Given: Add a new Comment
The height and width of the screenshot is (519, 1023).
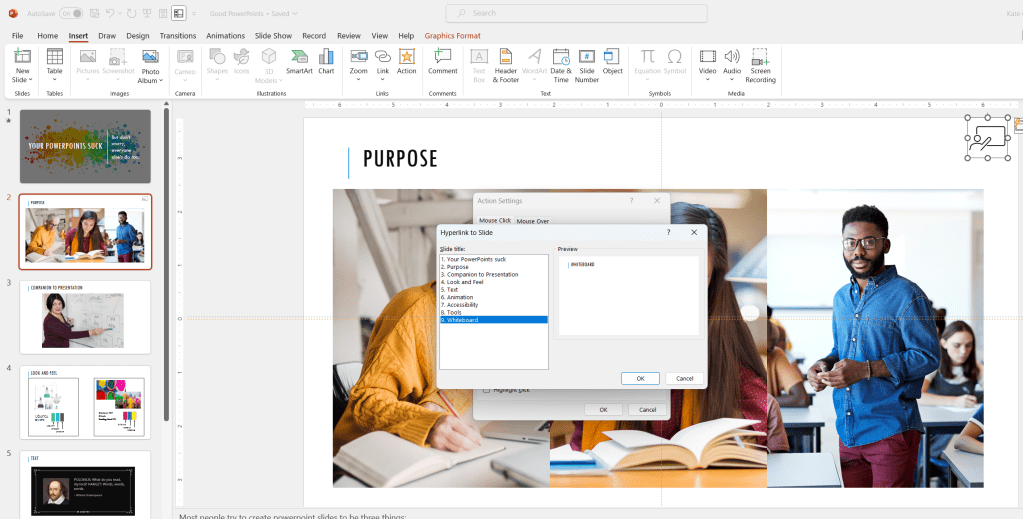Looking at the screenshot, I should pyautogui.click(x=442, y=62).
